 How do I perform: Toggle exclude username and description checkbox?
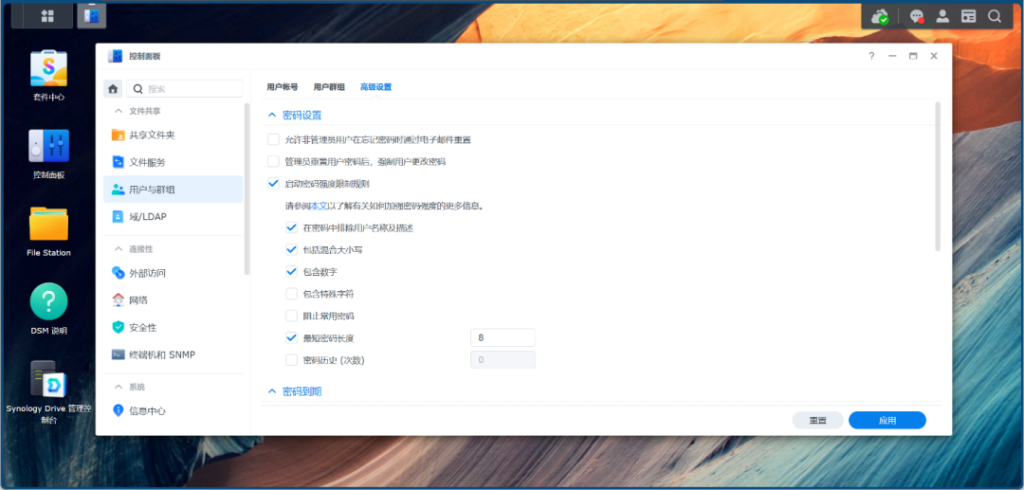pyautogui.click(x=291, y=228)
